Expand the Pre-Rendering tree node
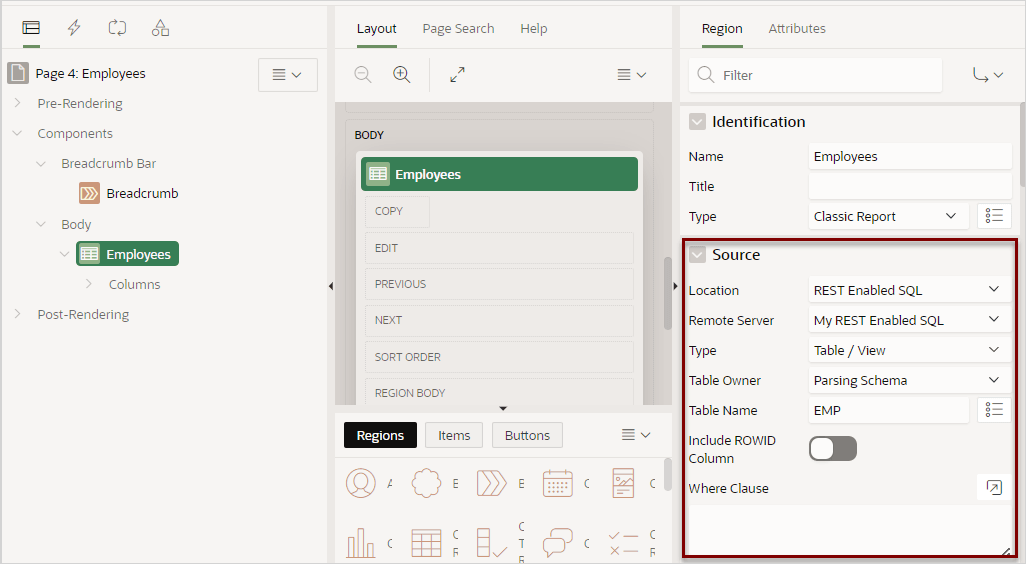The height and width of the screenshot is (564, 1026). [17, 103]
